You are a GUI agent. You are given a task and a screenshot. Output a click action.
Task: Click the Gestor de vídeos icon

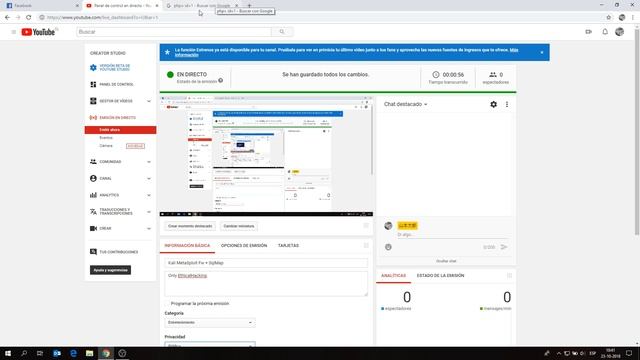(x=93, y=101)
